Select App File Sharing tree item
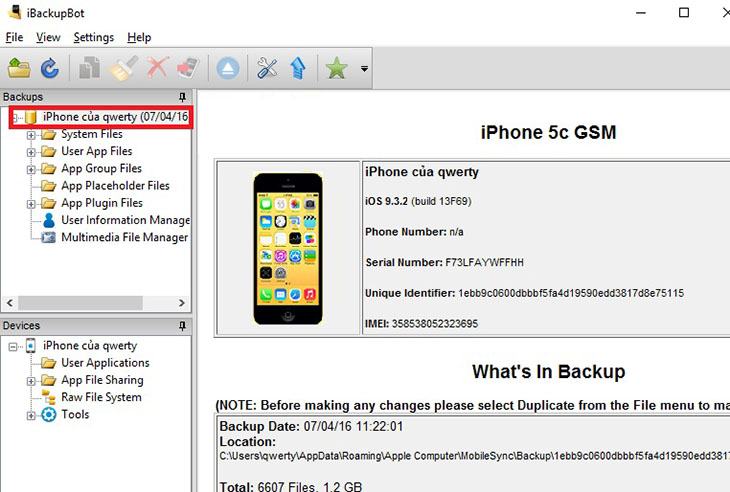 tap(102, 380)
